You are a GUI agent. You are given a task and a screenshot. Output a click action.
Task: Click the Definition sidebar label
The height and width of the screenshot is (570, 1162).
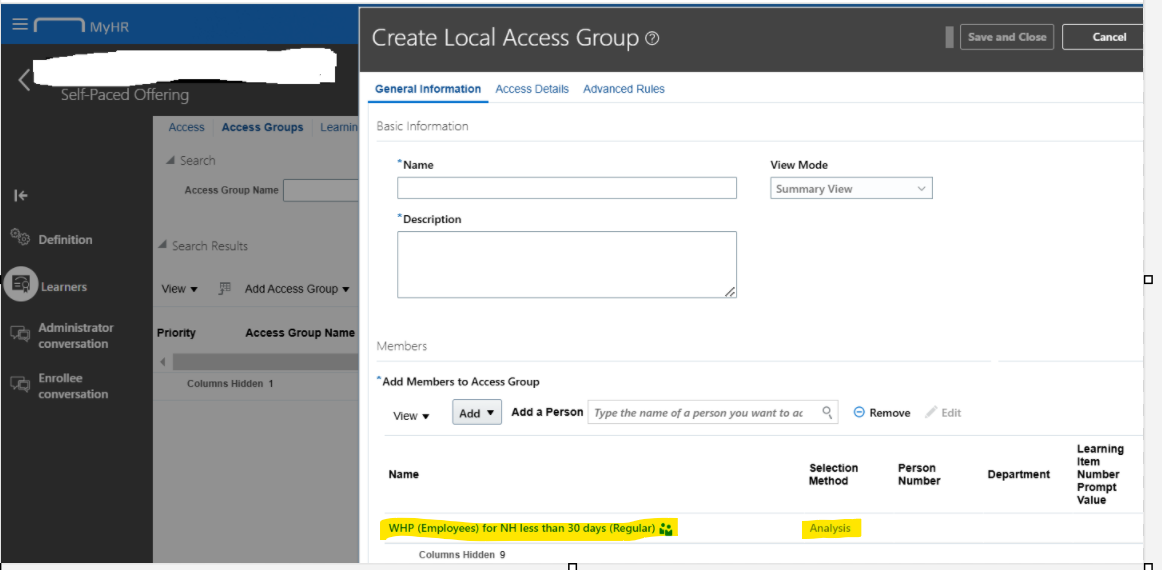tap(65, 239)
